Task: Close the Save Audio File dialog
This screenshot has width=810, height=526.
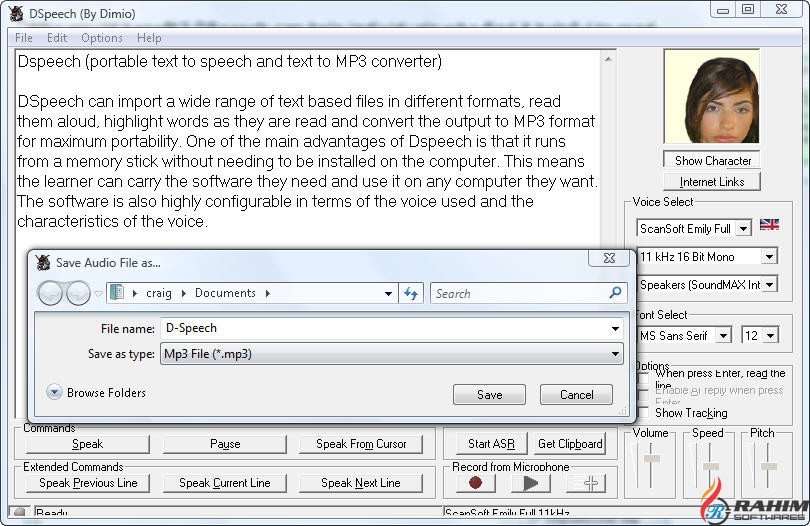Action: pyautogui.click(x=610, y=258)
